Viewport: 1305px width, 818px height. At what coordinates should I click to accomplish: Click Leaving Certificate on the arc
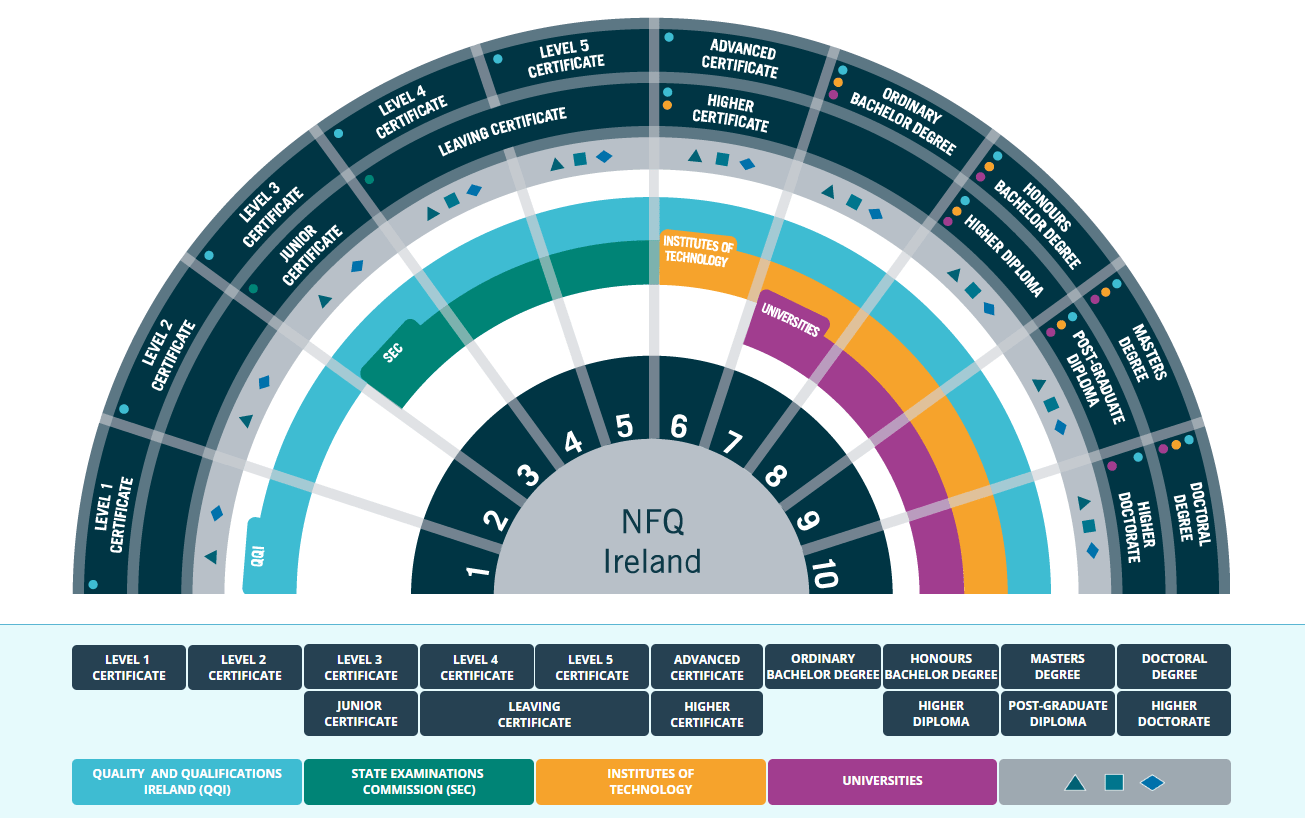click(503, 132)
